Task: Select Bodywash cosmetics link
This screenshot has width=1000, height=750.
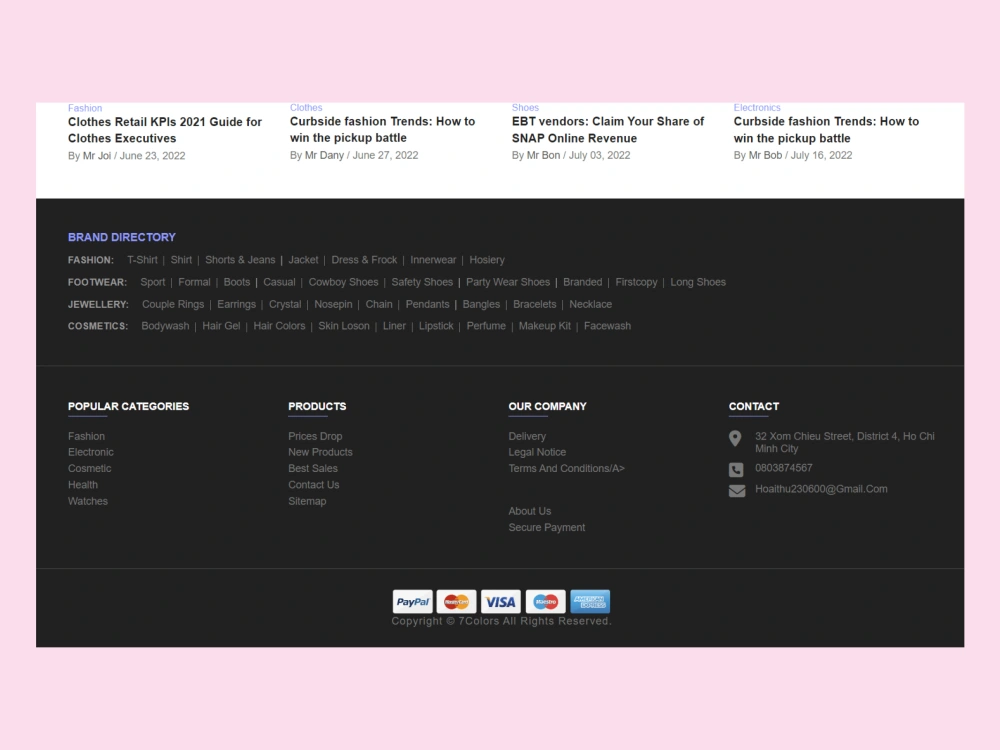Action: pos(165,326)
